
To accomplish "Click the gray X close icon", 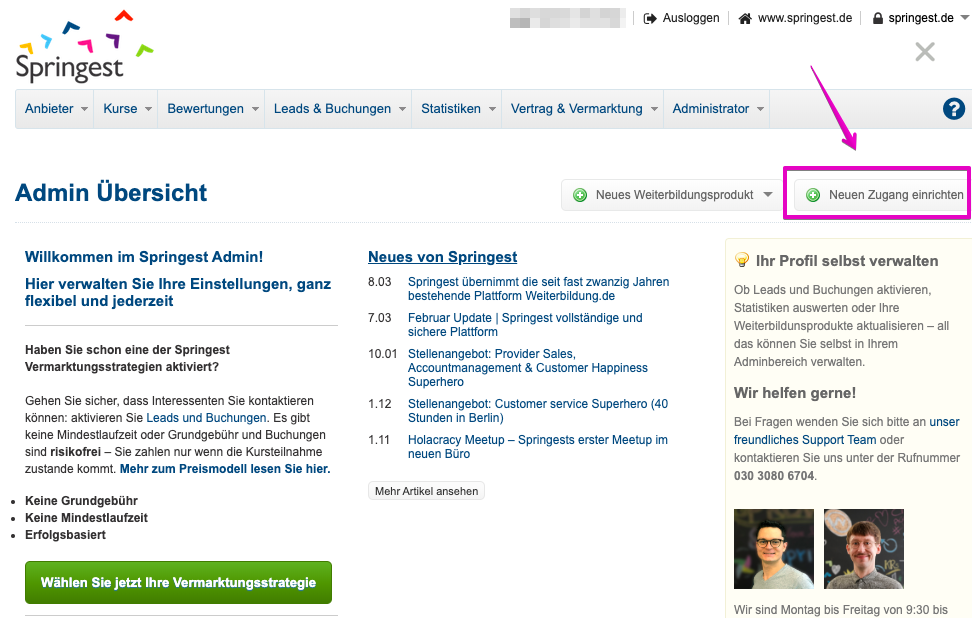I will tap(925, 52).
